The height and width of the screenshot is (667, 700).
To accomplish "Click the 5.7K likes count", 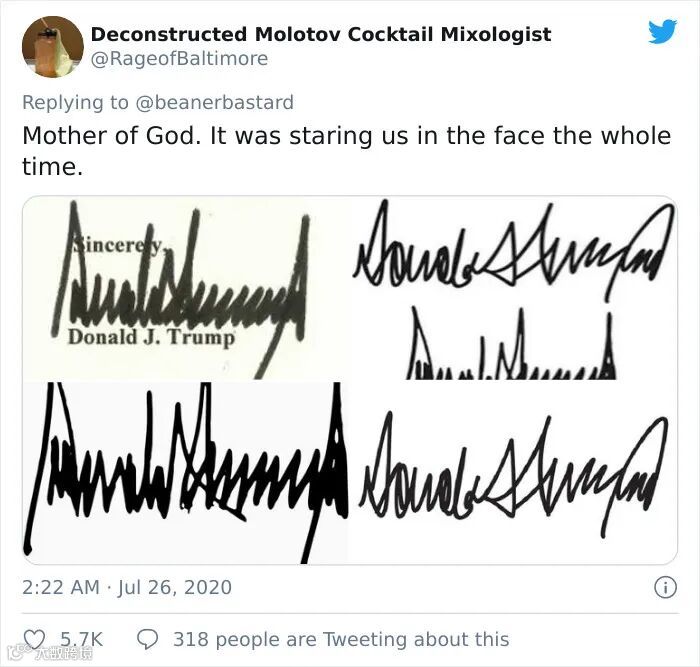I will 82,639.
